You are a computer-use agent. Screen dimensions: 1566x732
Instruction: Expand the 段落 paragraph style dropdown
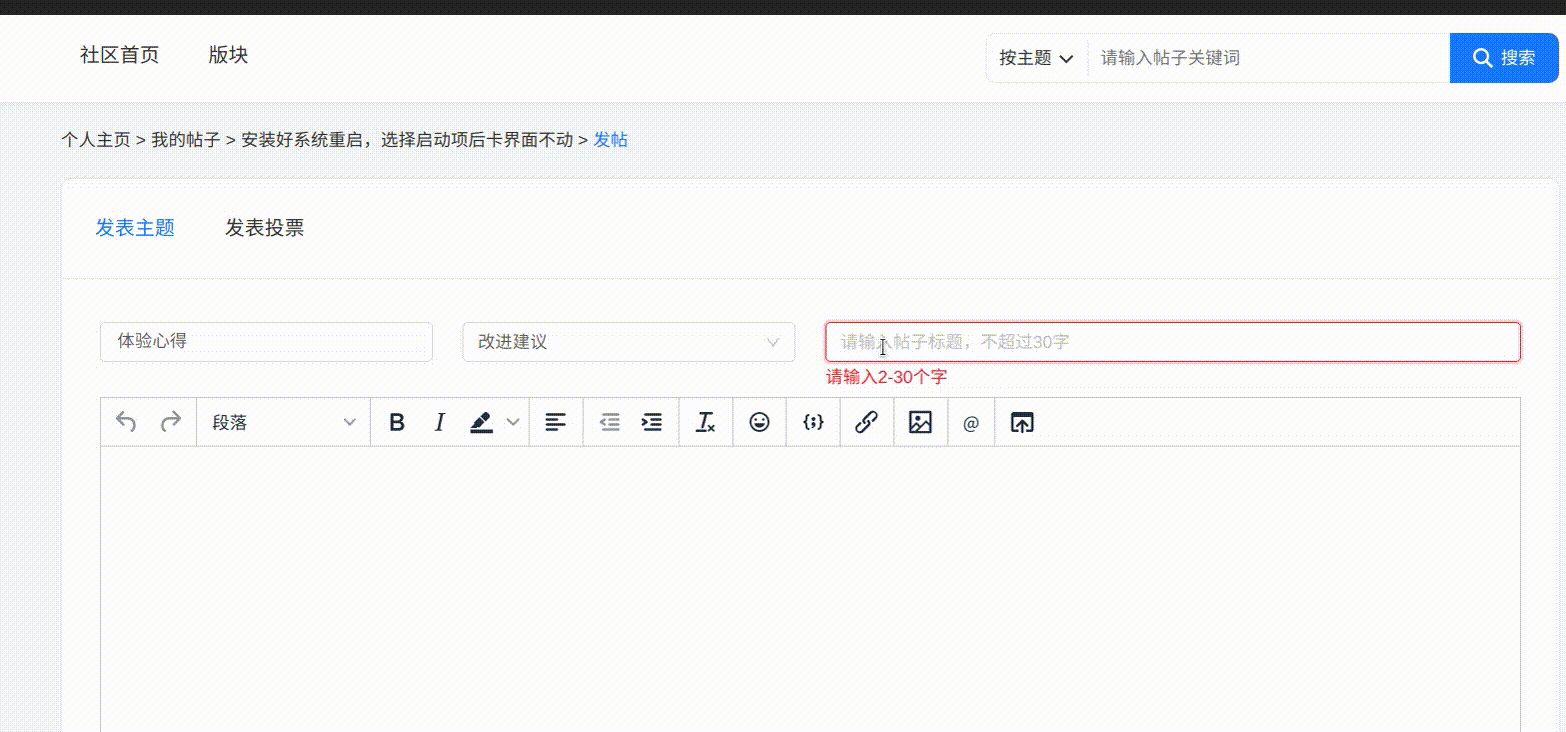click(x=284, y=422)
